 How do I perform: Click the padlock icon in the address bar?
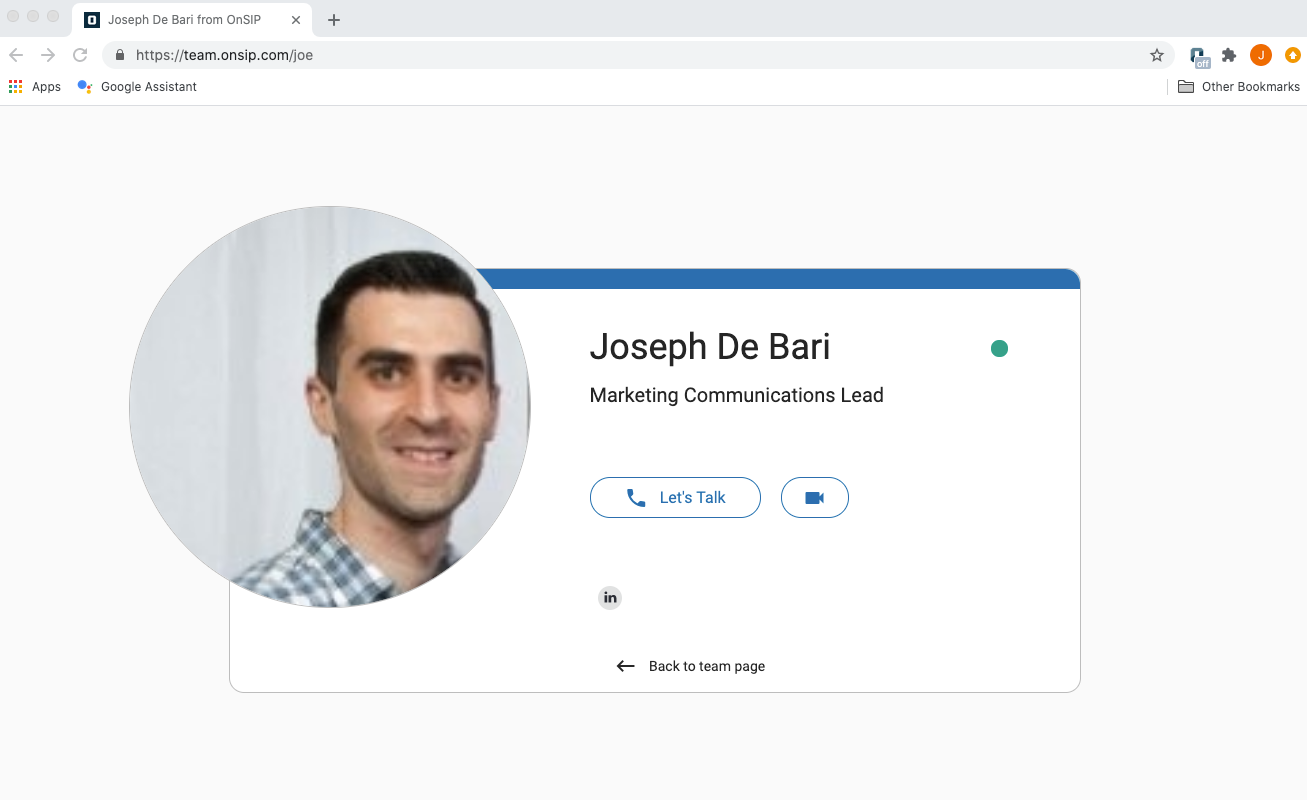[119, 55]
